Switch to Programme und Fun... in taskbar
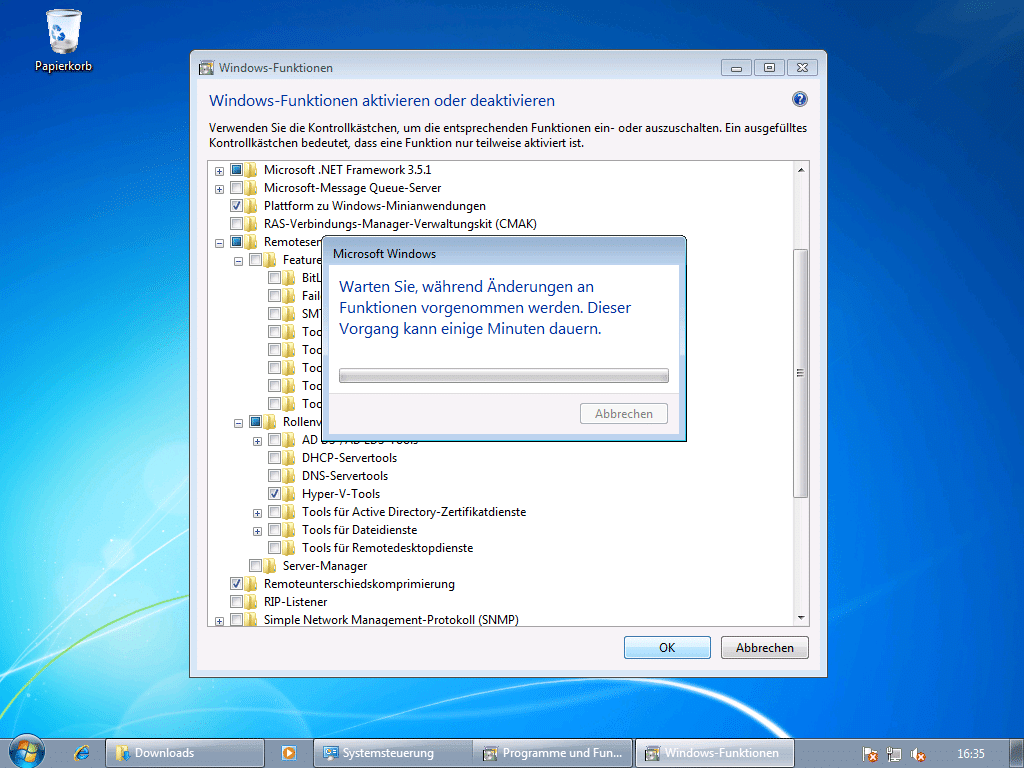Image resolution: width=1024 pixels, height=768 pixels. point(553,753)
